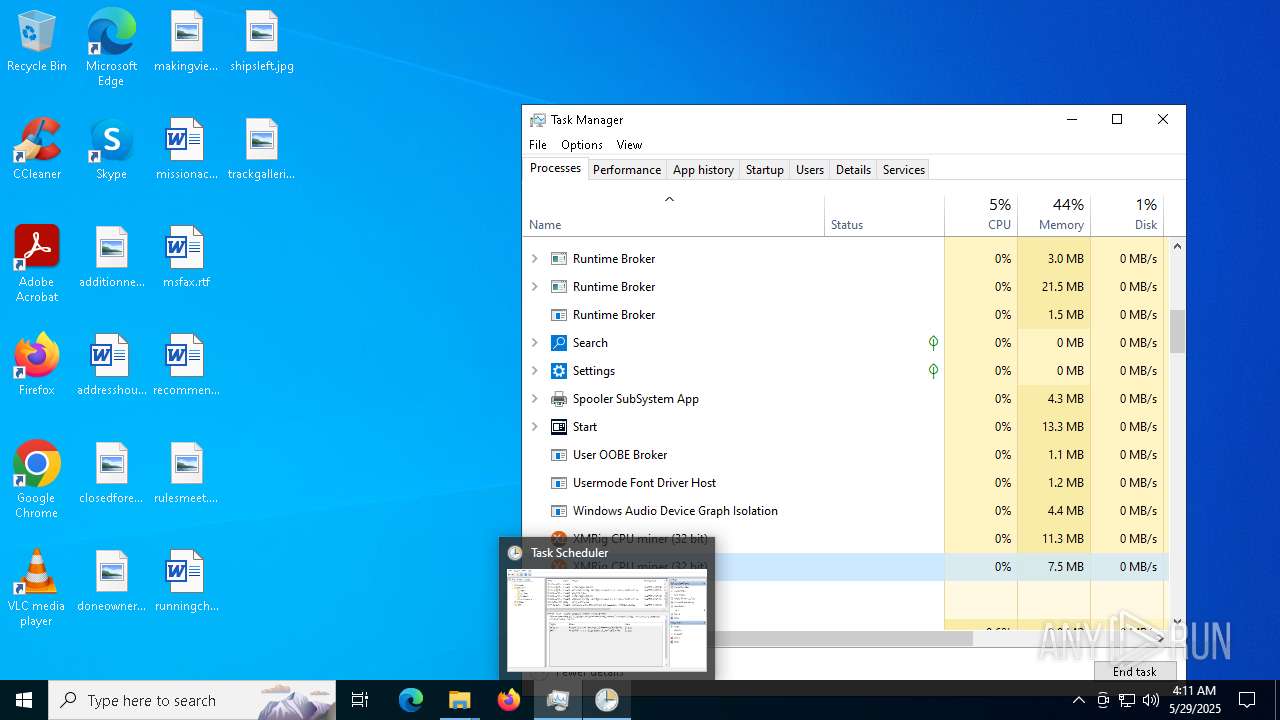Expand the Spooler SubSystem App process
Image resolution: width=1280 pixels, height=720 pixels.
tap(534, 398)
